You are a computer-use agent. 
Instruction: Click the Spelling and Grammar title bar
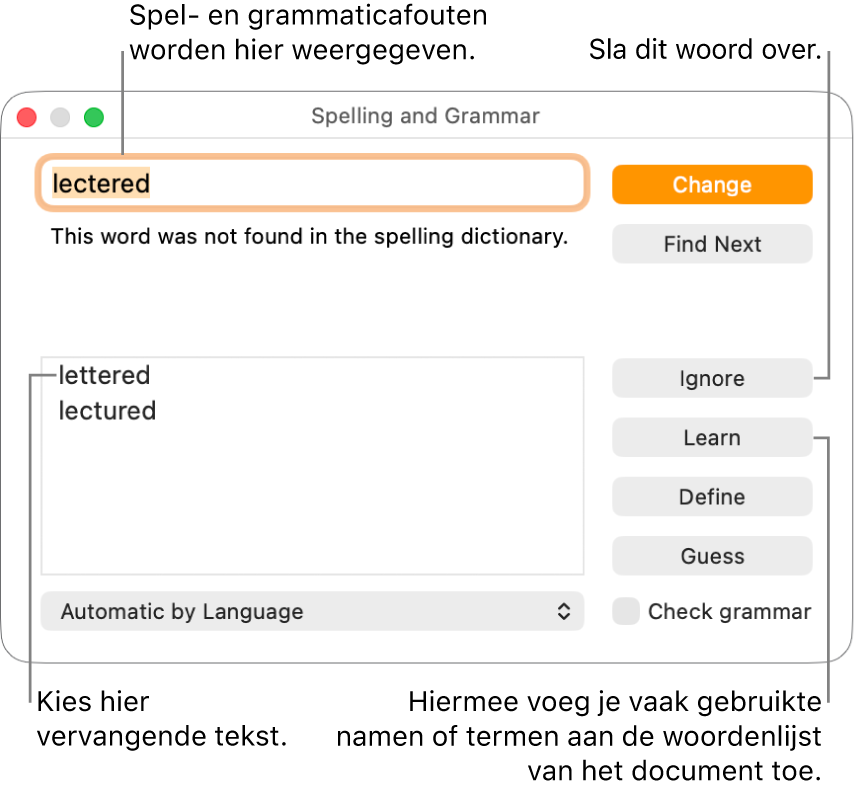click(x=425, y=116)
